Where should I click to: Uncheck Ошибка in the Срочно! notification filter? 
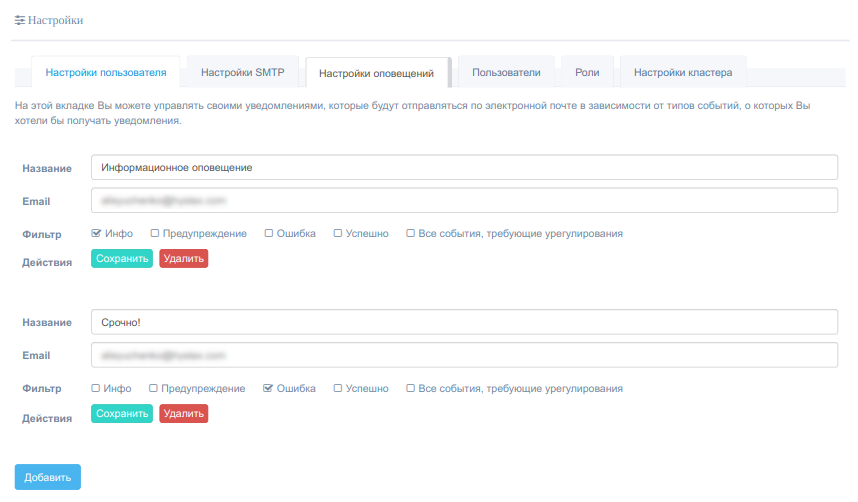pos(268,388)
